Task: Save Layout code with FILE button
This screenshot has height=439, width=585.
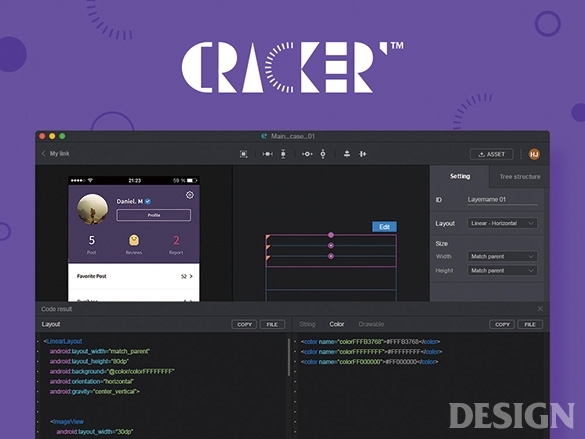Action: [272, 324]
